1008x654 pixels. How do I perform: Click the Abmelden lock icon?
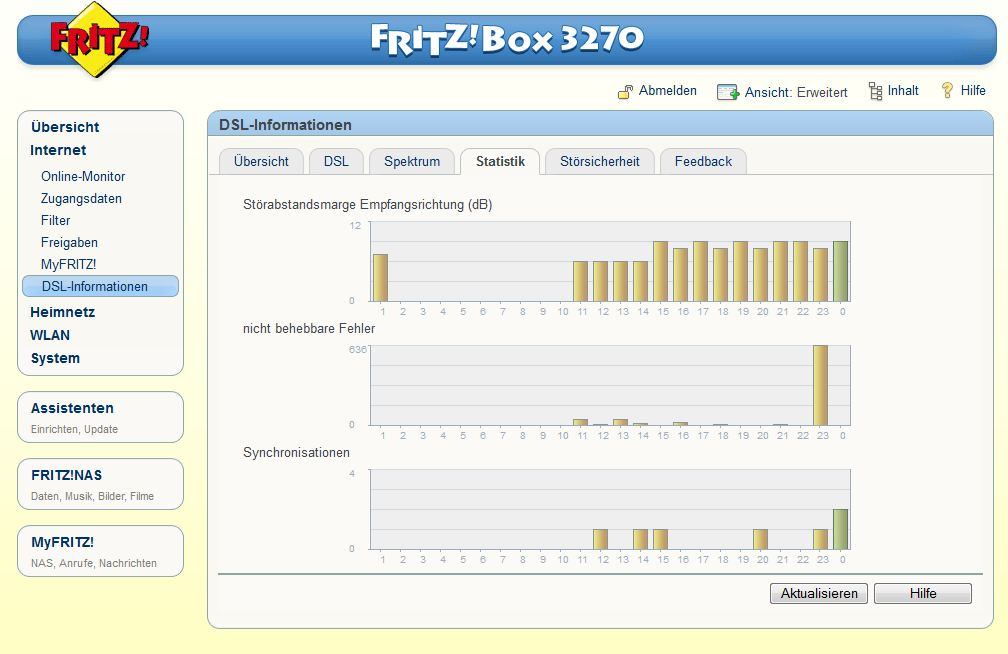[x=625, y=92]
